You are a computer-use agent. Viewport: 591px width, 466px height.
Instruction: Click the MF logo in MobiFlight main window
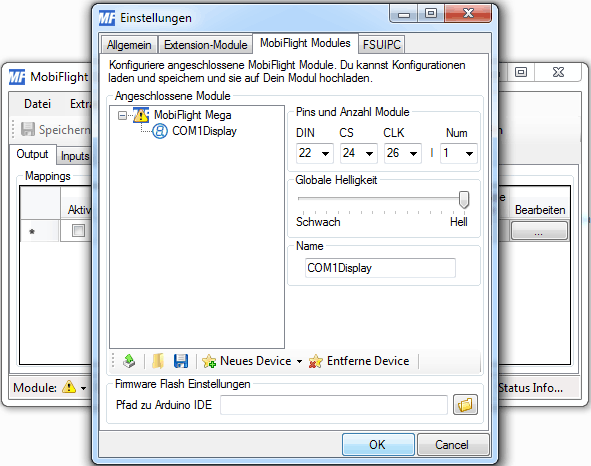click(17, 77)
